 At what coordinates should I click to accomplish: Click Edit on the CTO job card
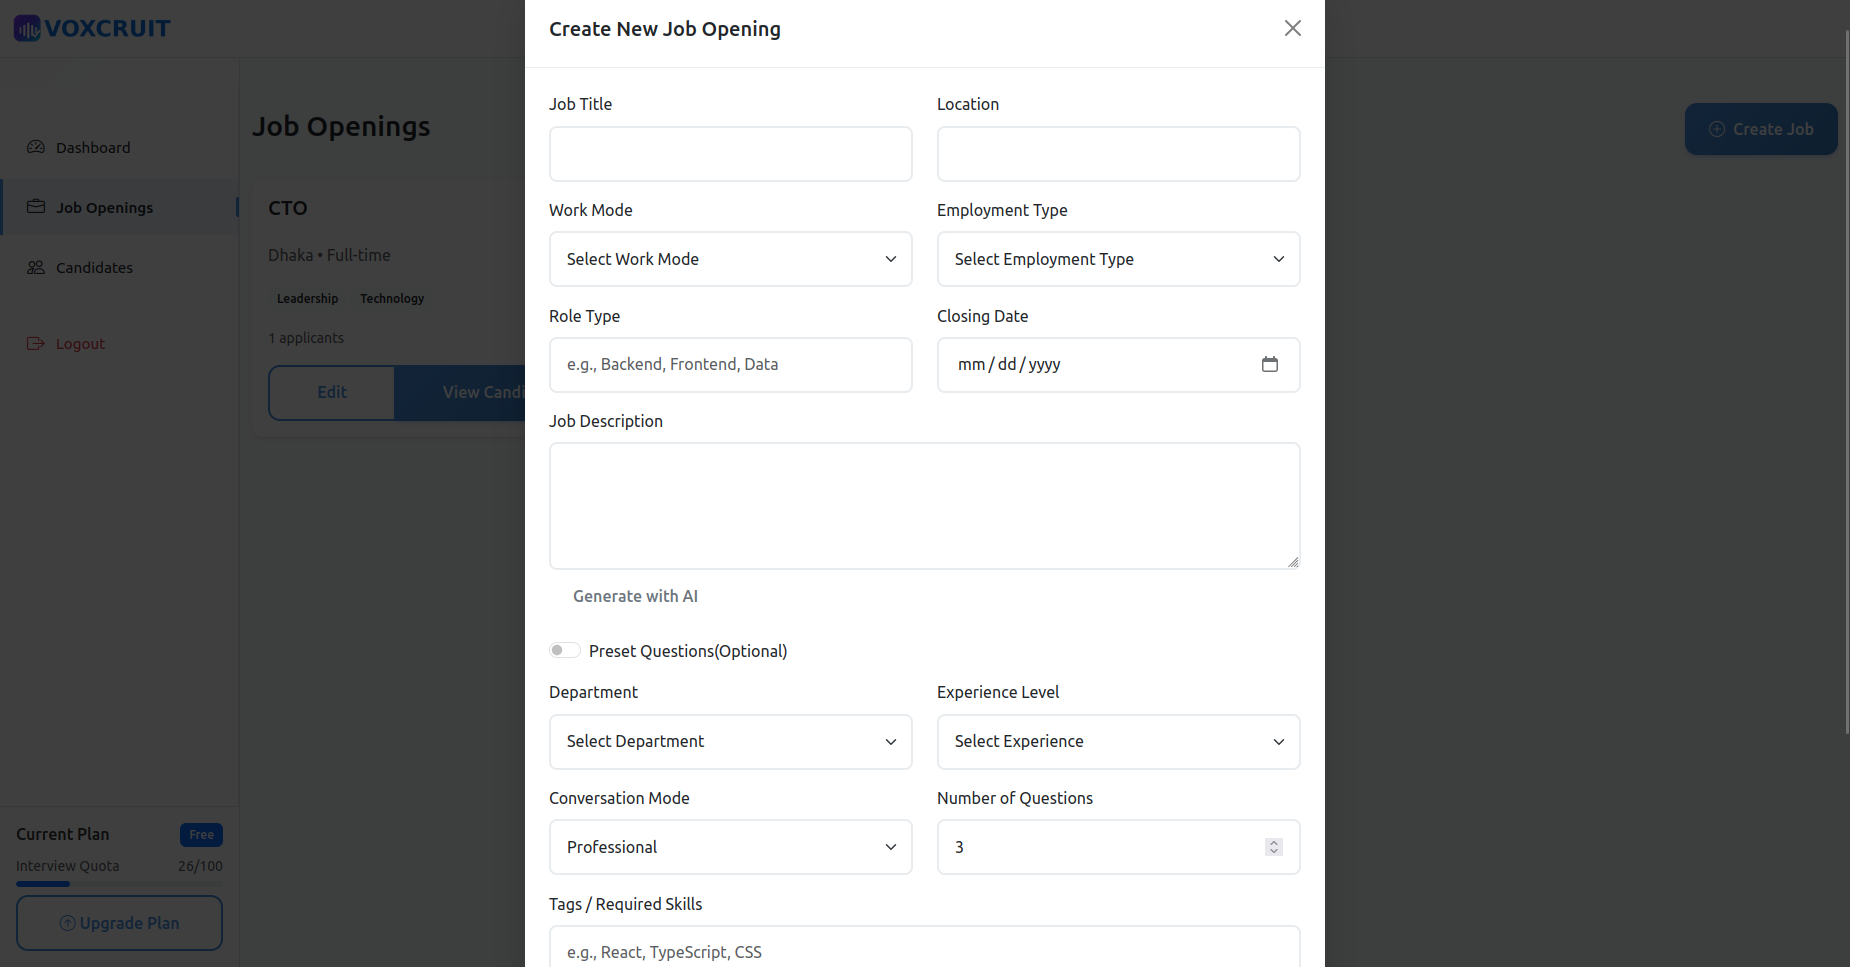click(332, 392)
